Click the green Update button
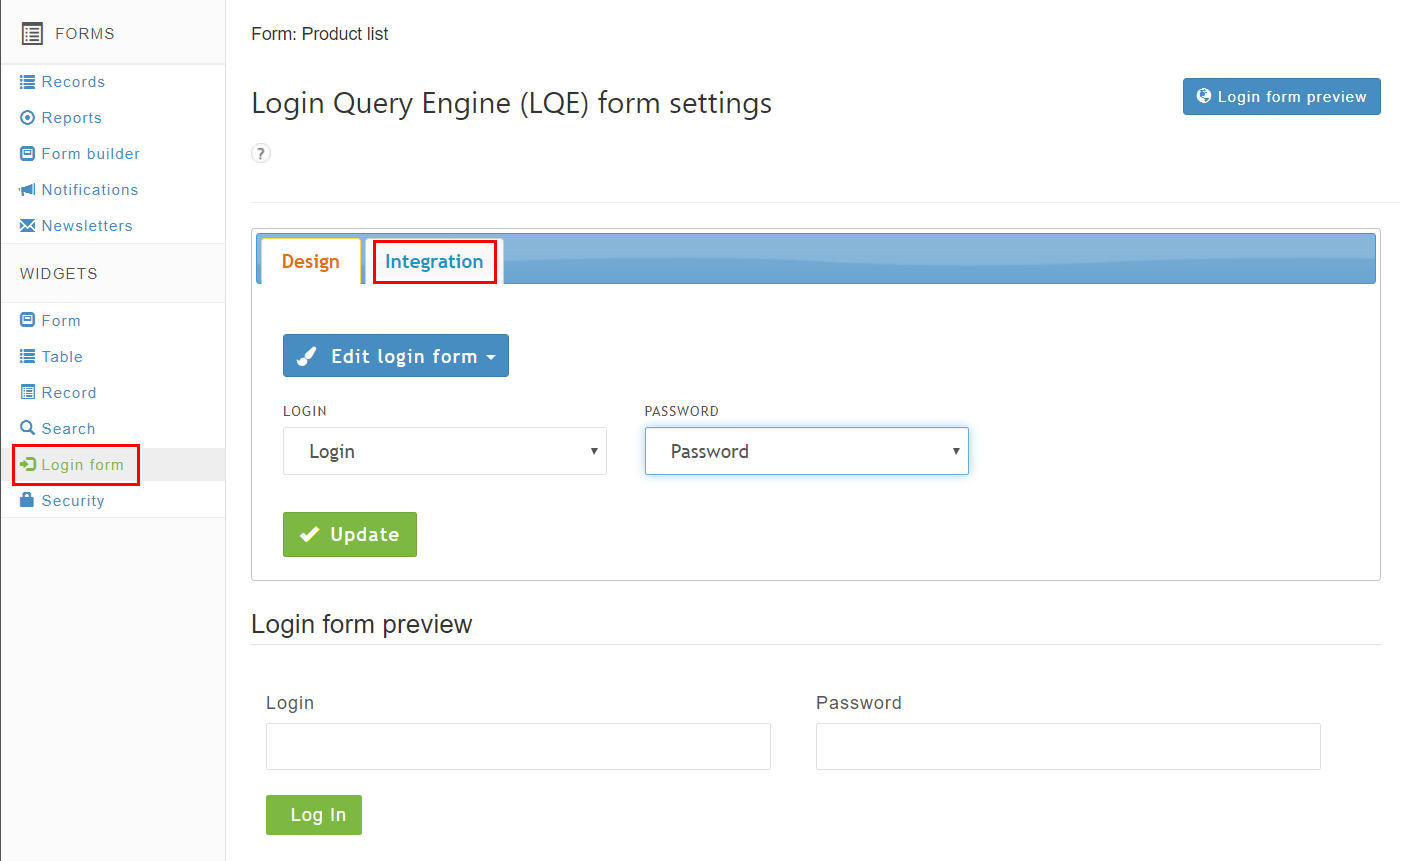The image size is (1415, 861). coord(350,534)
